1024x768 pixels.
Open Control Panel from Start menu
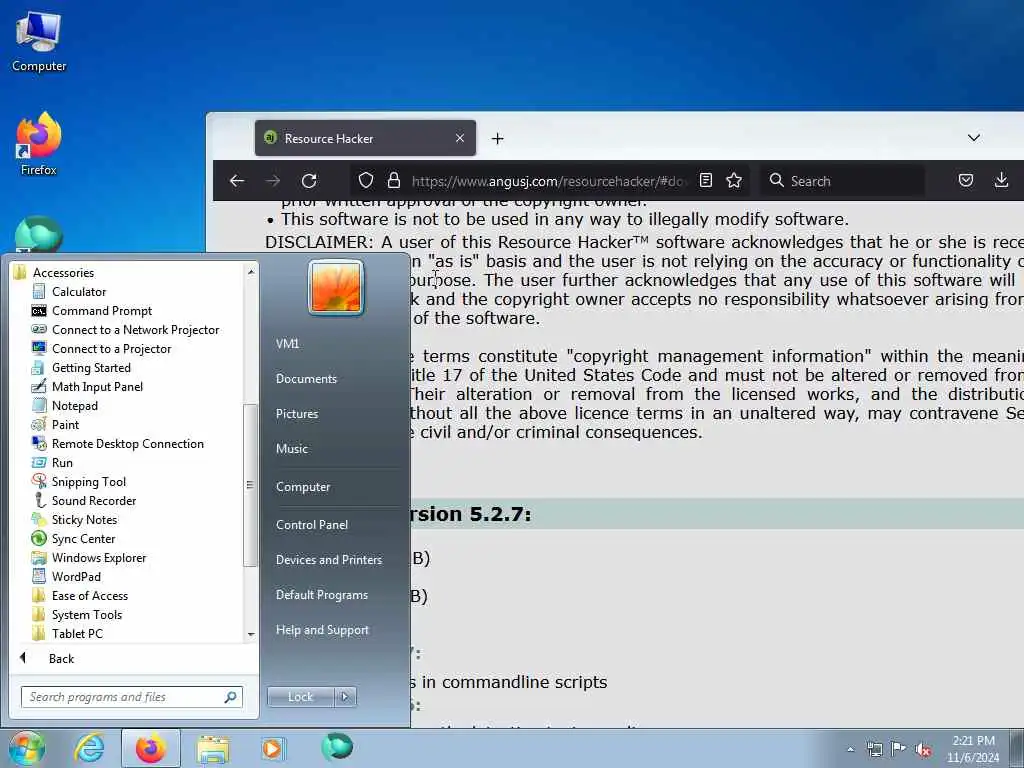pos(312,525)
